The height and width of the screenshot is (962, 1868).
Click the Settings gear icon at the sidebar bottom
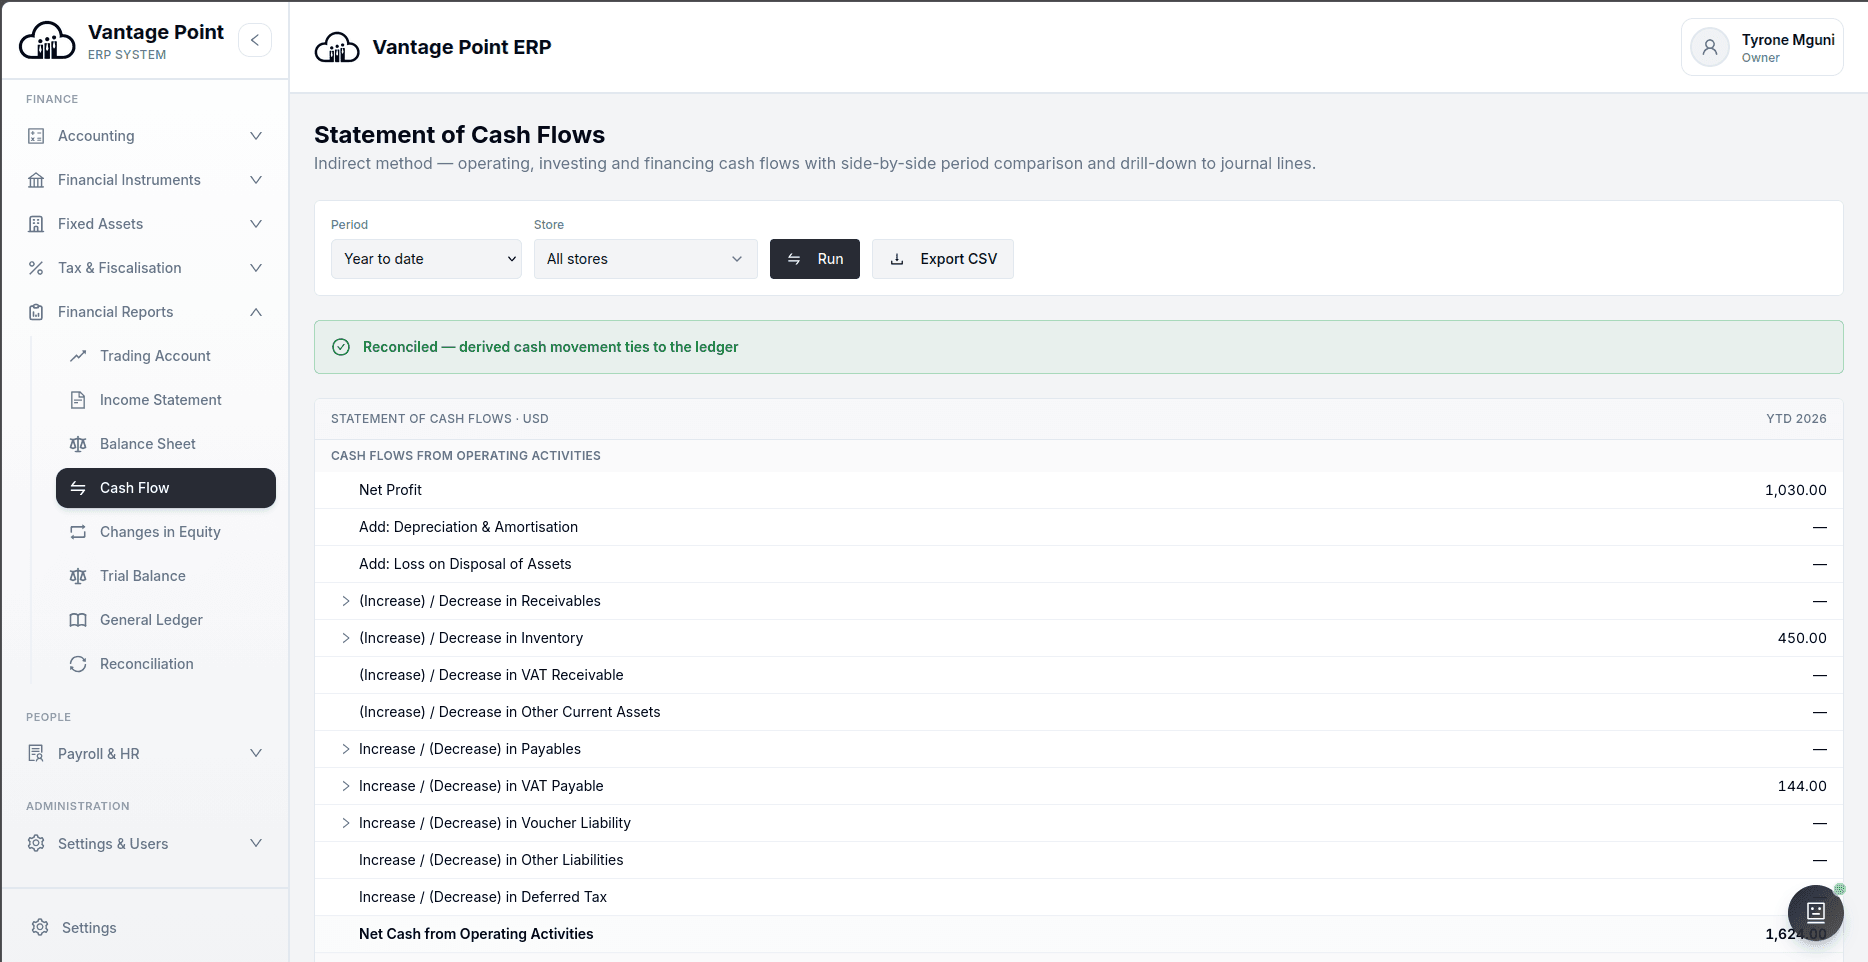[x=40, y=928]
